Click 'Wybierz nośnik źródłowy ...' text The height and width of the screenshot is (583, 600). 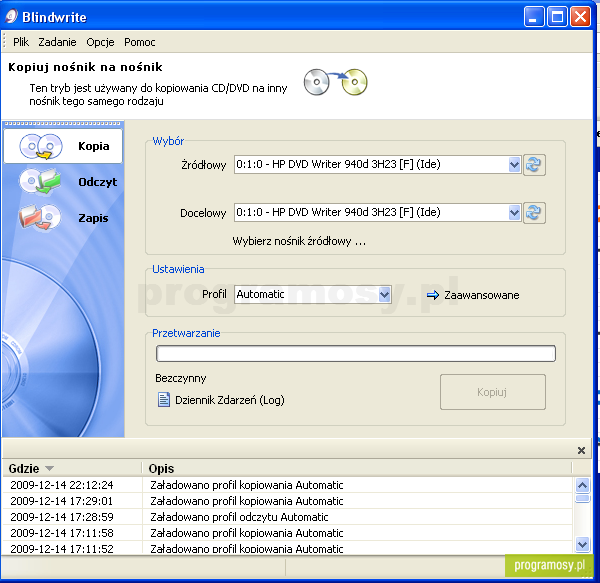pyautogui.click(x=299, y=241)
